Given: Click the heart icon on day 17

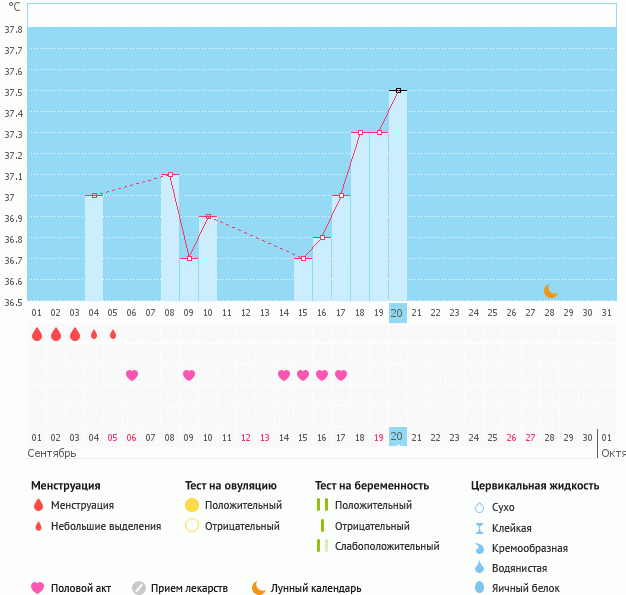Looking at the screenshot, I should click(341, 375).
